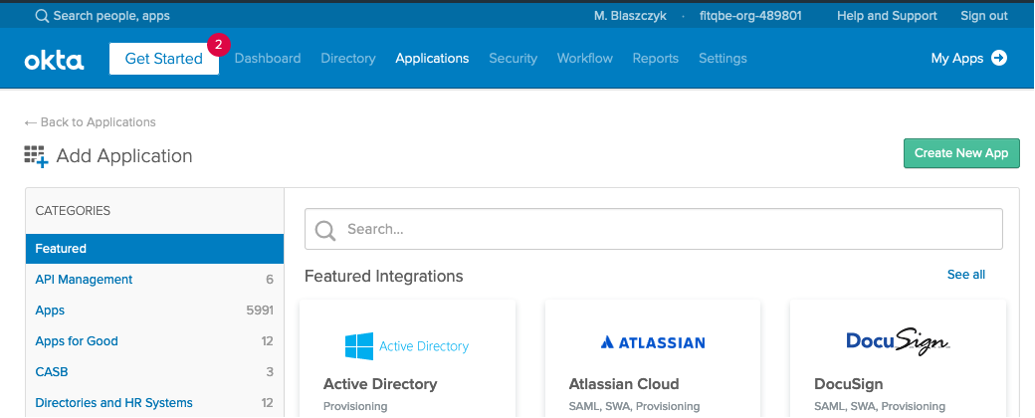Focus the Search people, apps field
This screenshot has height=418, width=1035.
point(112,16)
